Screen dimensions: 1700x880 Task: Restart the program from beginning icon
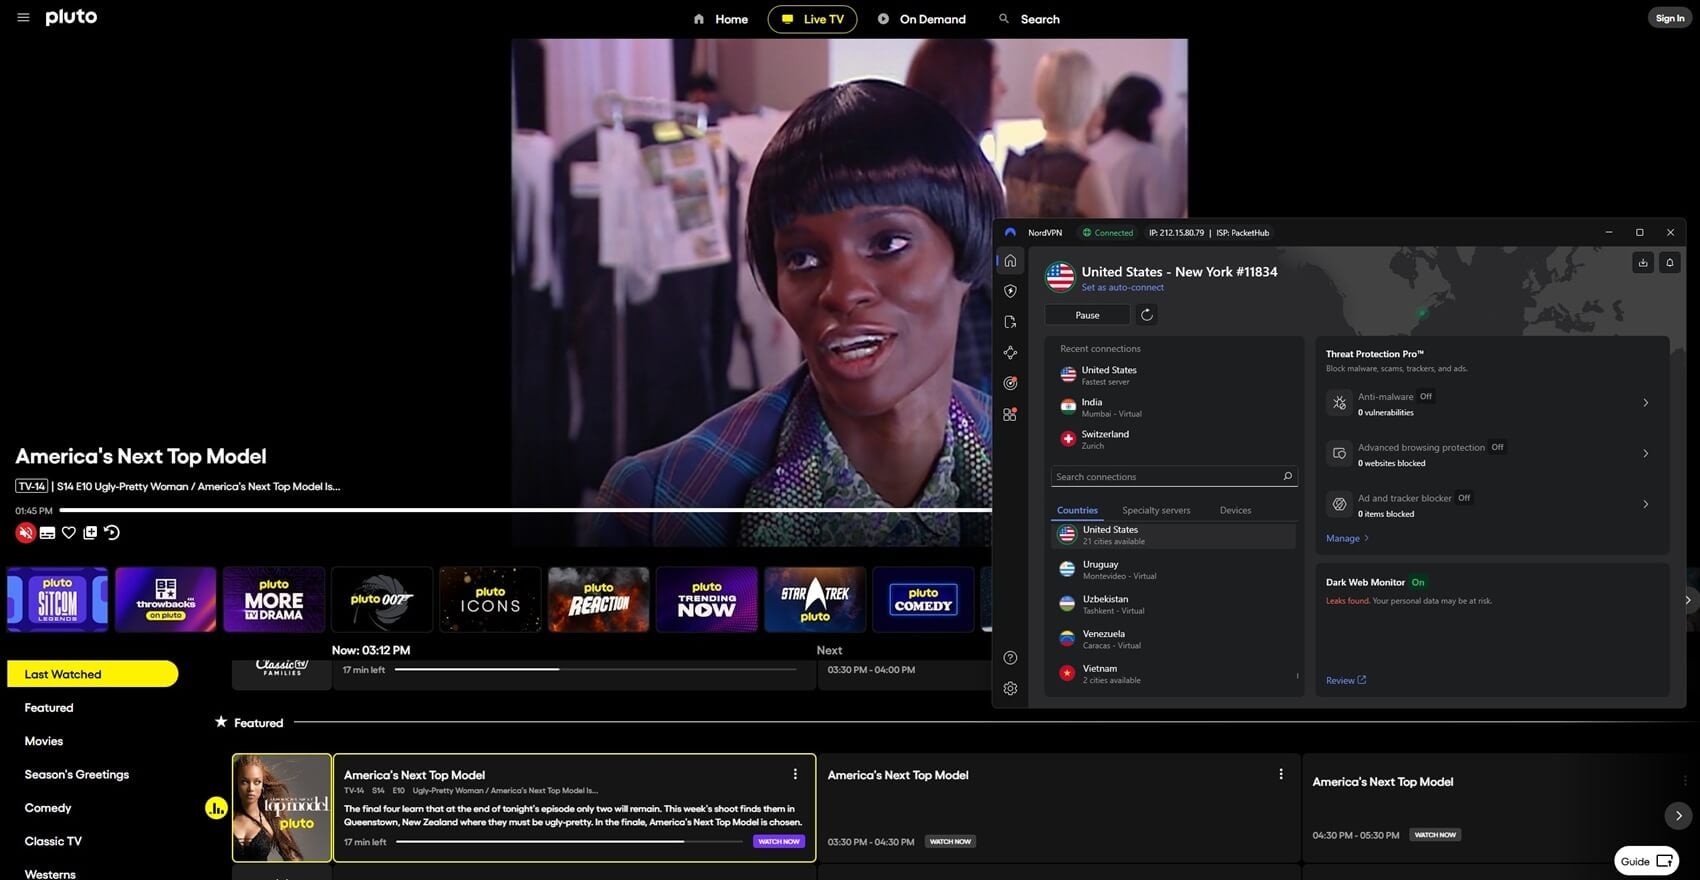(x=112, y=533)
